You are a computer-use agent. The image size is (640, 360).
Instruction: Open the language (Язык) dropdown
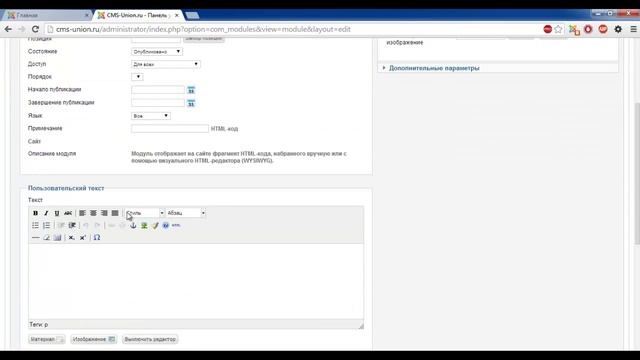[x=151, y=116]
